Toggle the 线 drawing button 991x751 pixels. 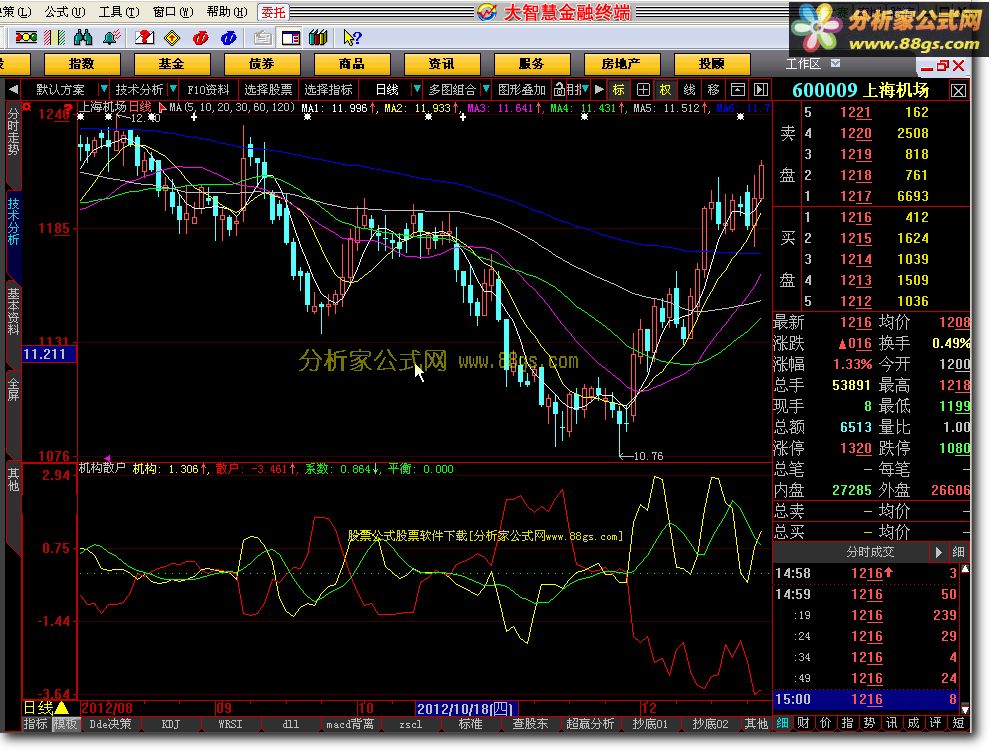[x=690, y=90]
